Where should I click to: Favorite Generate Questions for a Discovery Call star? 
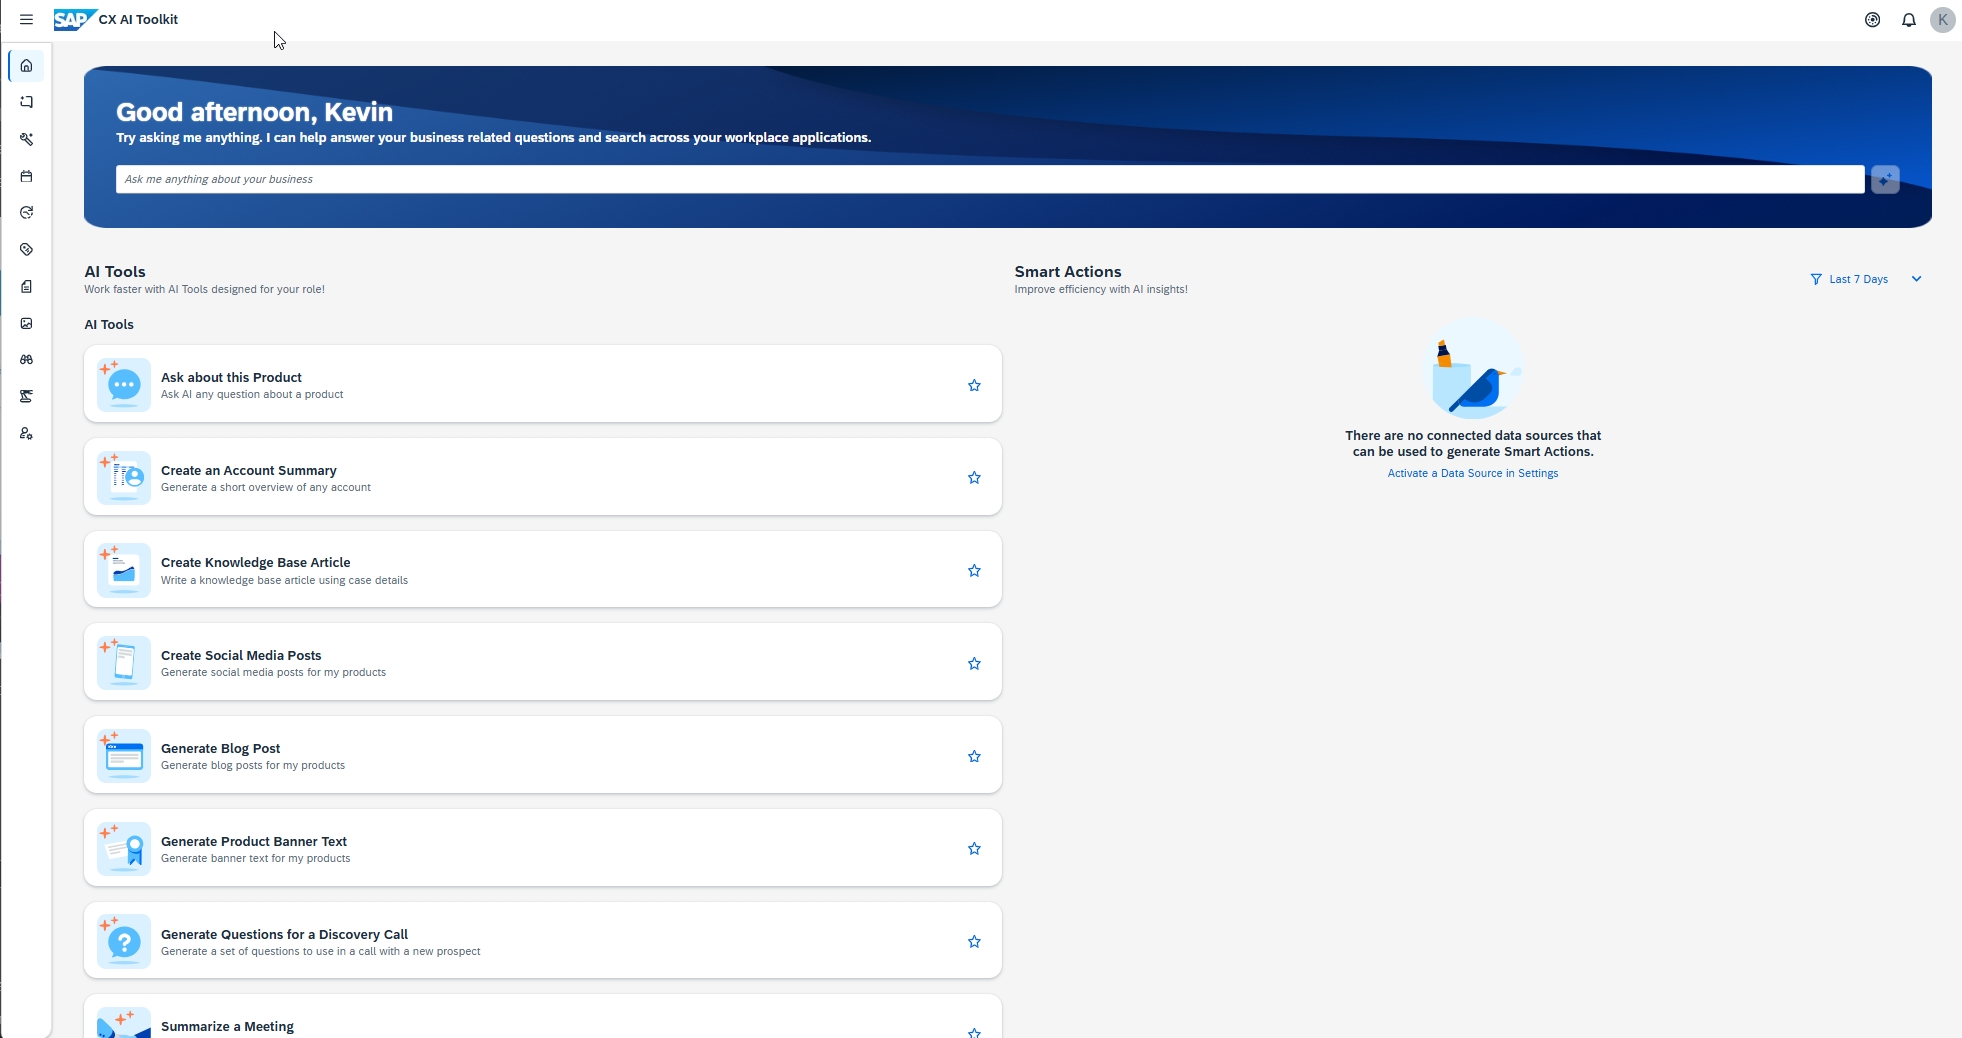974,942
